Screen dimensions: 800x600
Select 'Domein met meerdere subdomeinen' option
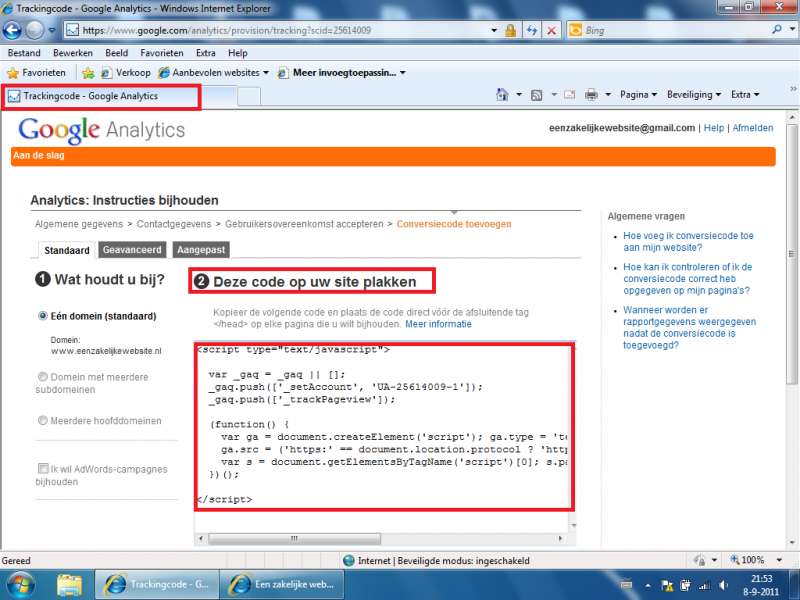[x=43, y=376]
